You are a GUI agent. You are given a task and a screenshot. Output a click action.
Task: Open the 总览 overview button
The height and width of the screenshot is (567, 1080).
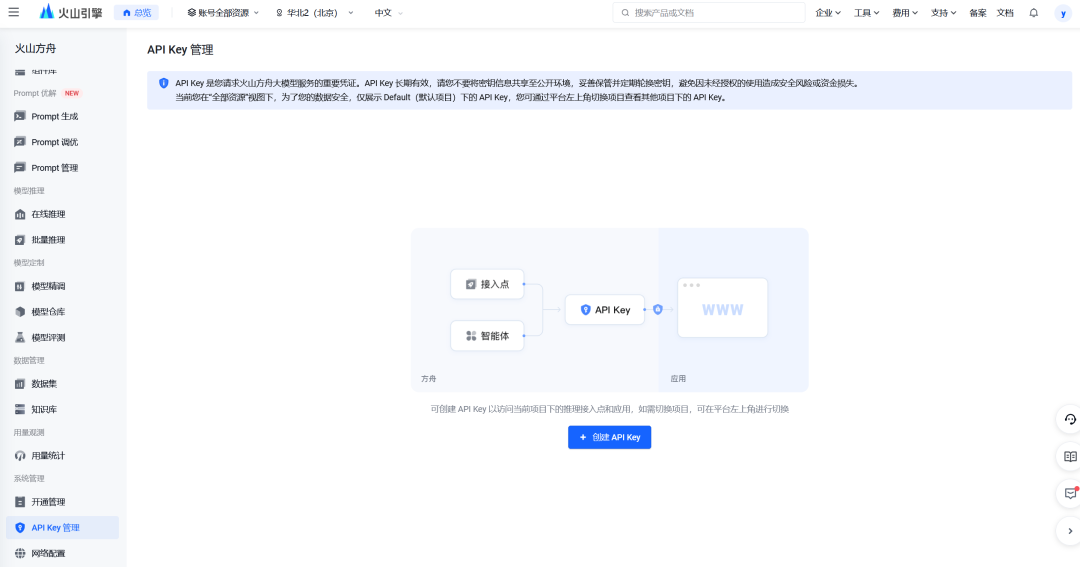pyautogui.click(x=136, y=12)
